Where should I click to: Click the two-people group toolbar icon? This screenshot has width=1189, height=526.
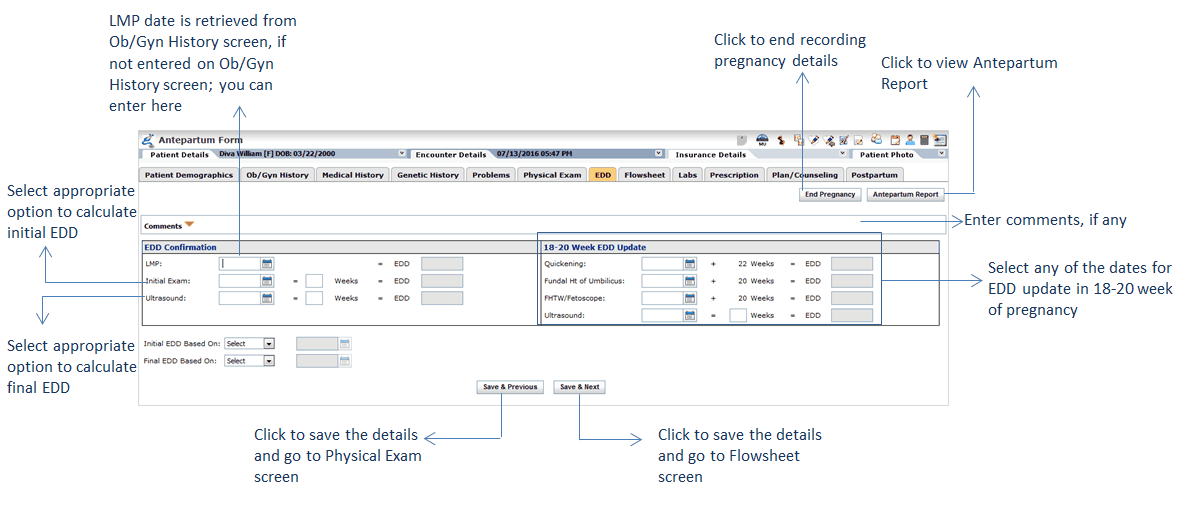tap(876, 141)
